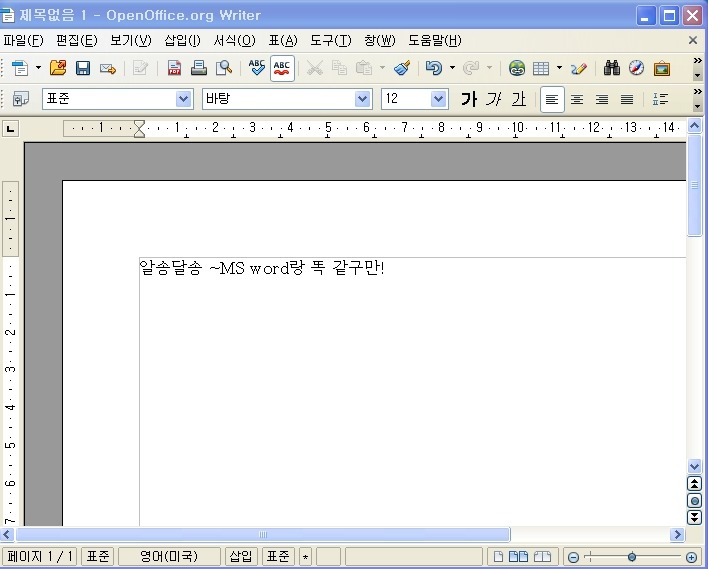Toggle AutoSpellcheck ABC button
This screenshot has width=708, height=569.
coord(282,68)
